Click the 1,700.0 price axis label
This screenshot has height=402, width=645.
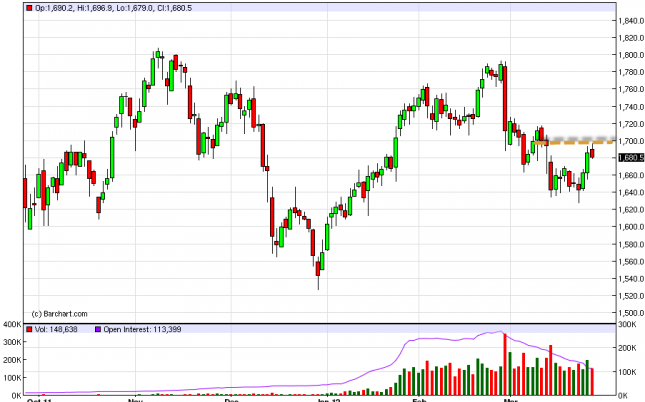pos(631,141)
